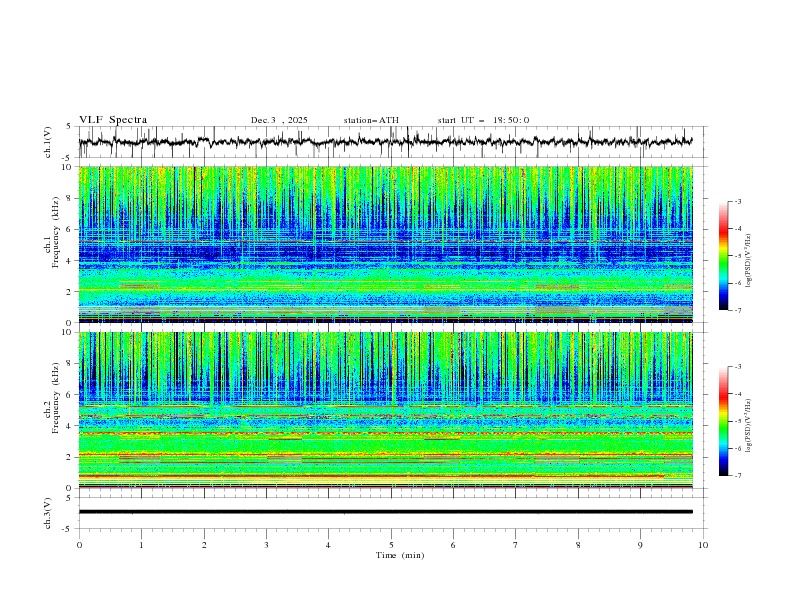Viewport: 792px width, 612px height.
Task: Click the "-3" tick on upper color scale
Action: (x=737, y=201)
